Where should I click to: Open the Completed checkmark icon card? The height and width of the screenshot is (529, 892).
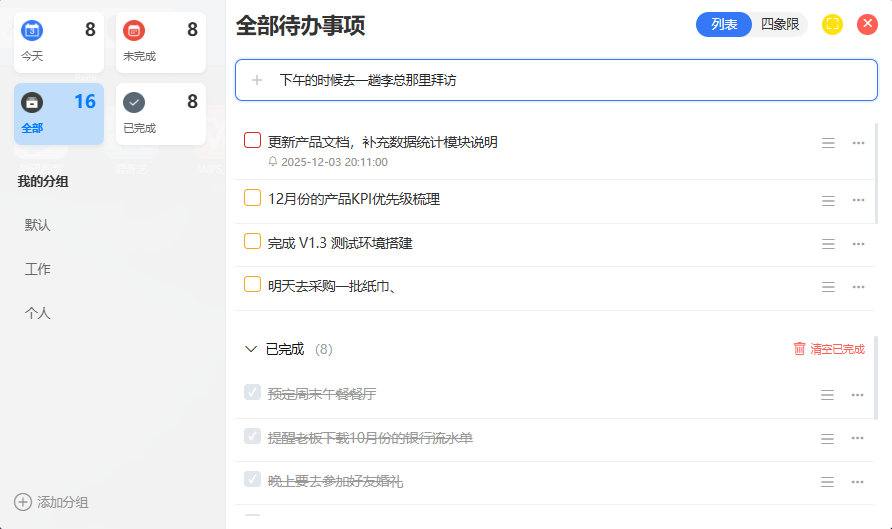pos(134,102)
